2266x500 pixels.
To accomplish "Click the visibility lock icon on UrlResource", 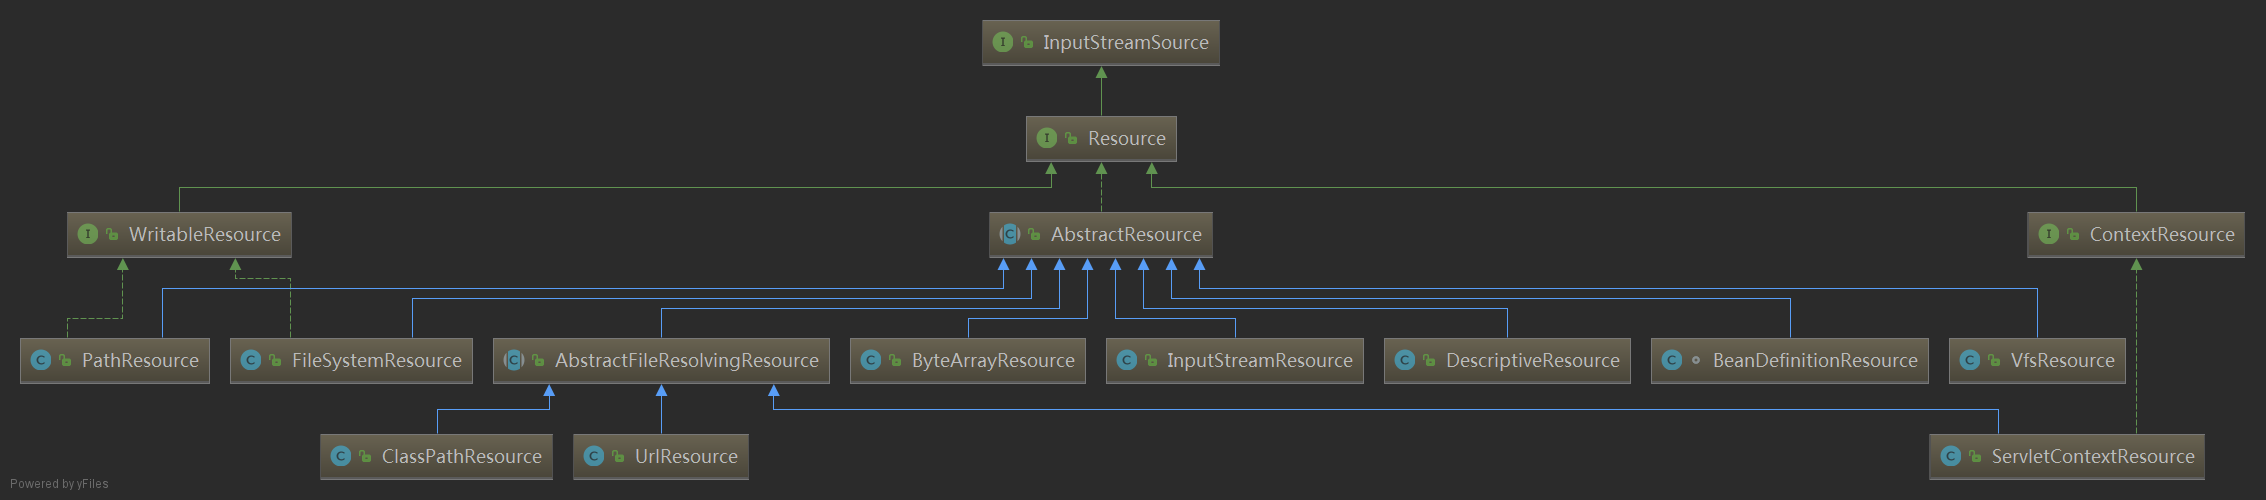I will 618,456.
